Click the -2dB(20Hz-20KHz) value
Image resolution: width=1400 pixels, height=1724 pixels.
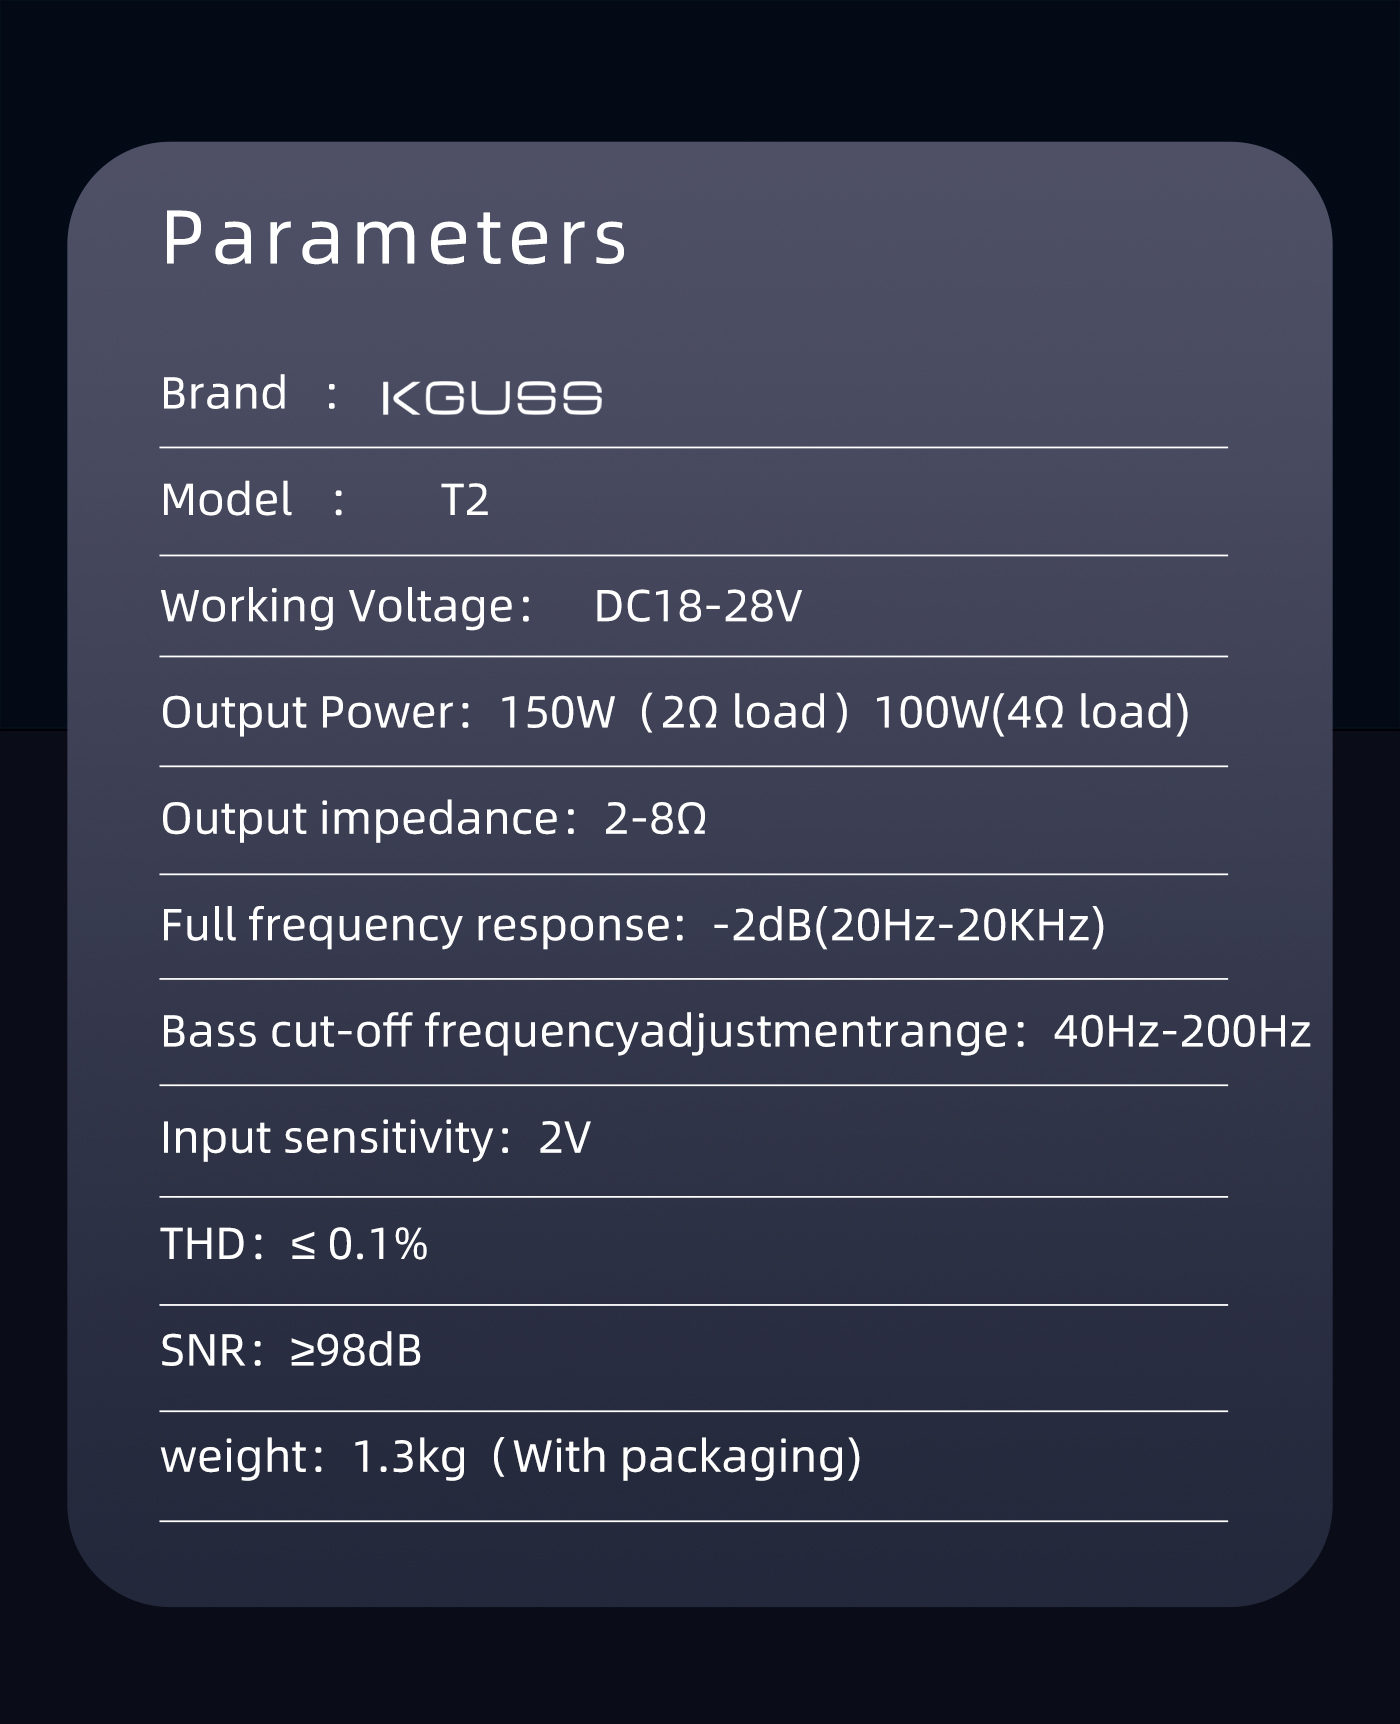908,925
